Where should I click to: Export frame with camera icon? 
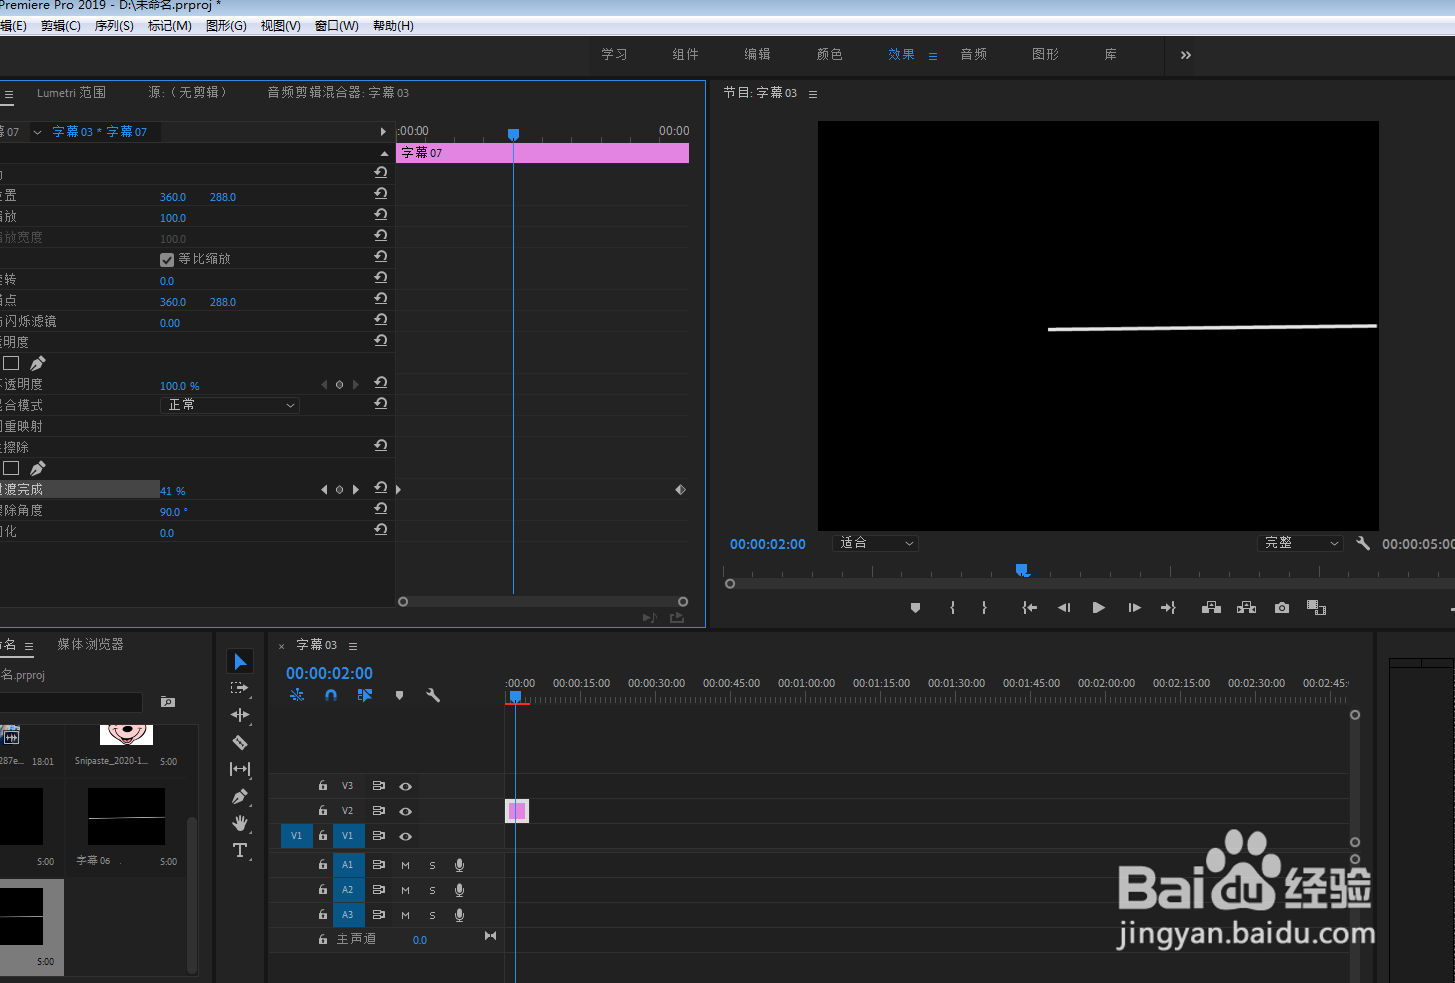coord(1282,607)
